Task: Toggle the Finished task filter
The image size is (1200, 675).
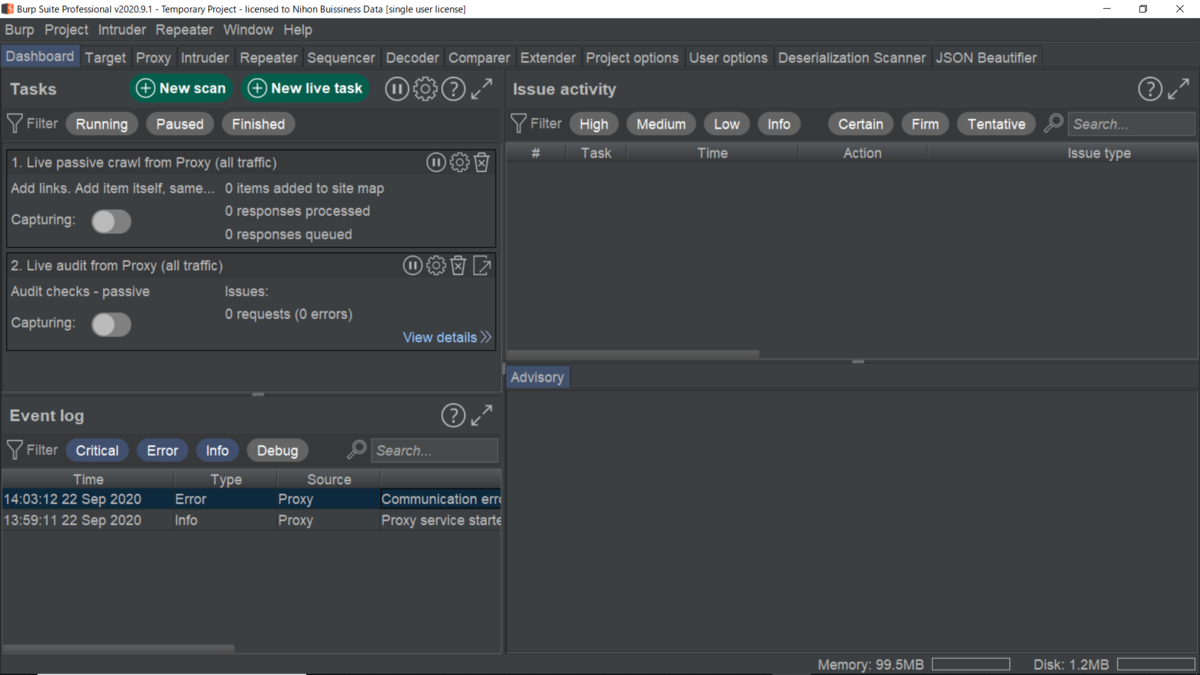Action: point(258,124)
